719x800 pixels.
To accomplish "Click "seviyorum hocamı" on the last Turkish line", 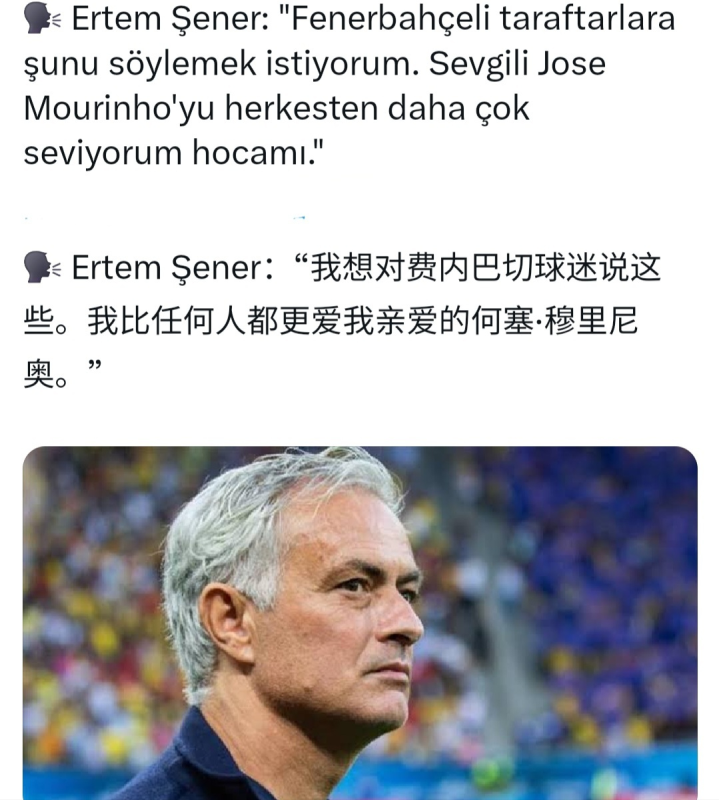I will tap(170, 153).
